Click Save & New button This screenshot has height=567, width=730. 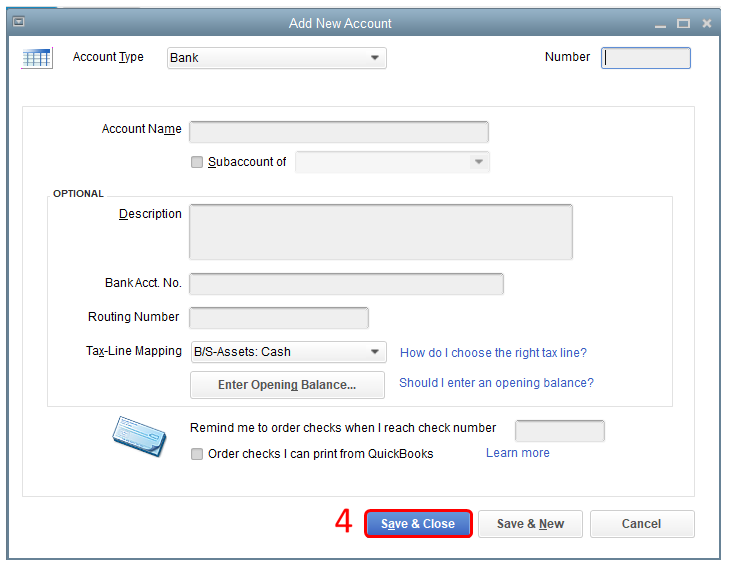(x=530, y=524)
